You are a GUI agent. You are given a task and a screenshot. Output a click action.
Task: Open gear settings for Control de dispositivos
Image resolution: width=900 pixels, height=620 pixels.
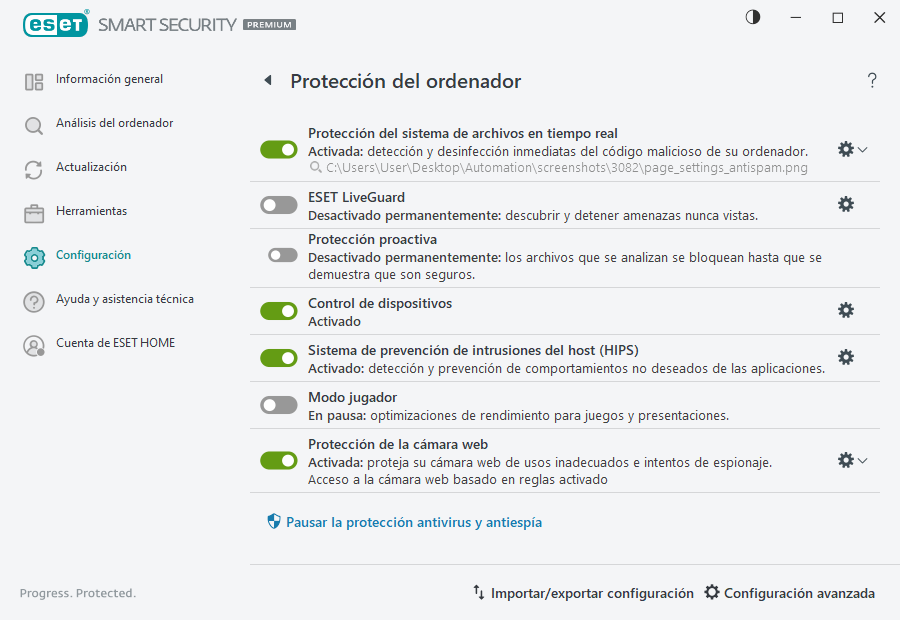[846, 310]
